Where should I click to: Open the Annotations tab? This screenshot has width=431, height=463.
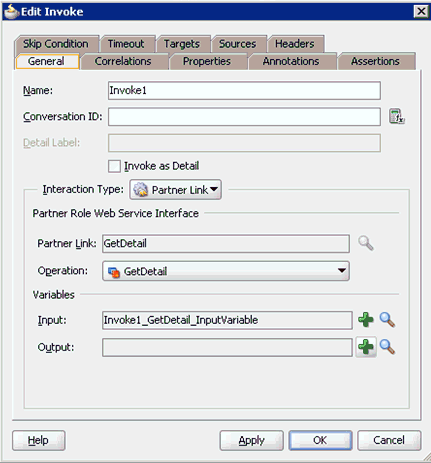point(291,61)
